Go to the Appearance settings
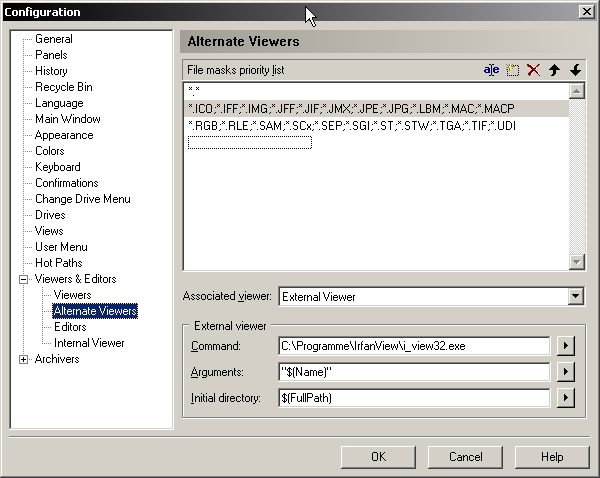This screenshot has width=600, height=478. pyautogui.click(x=64, y=135)
